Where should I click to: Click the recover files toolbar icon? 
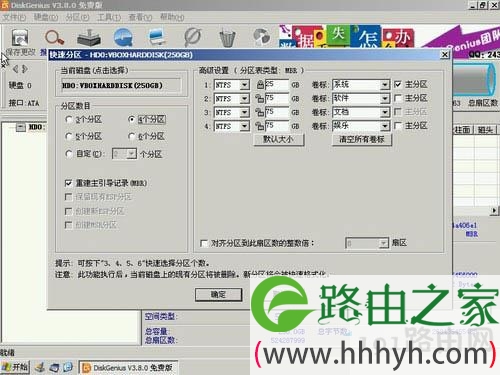(89, 38)
